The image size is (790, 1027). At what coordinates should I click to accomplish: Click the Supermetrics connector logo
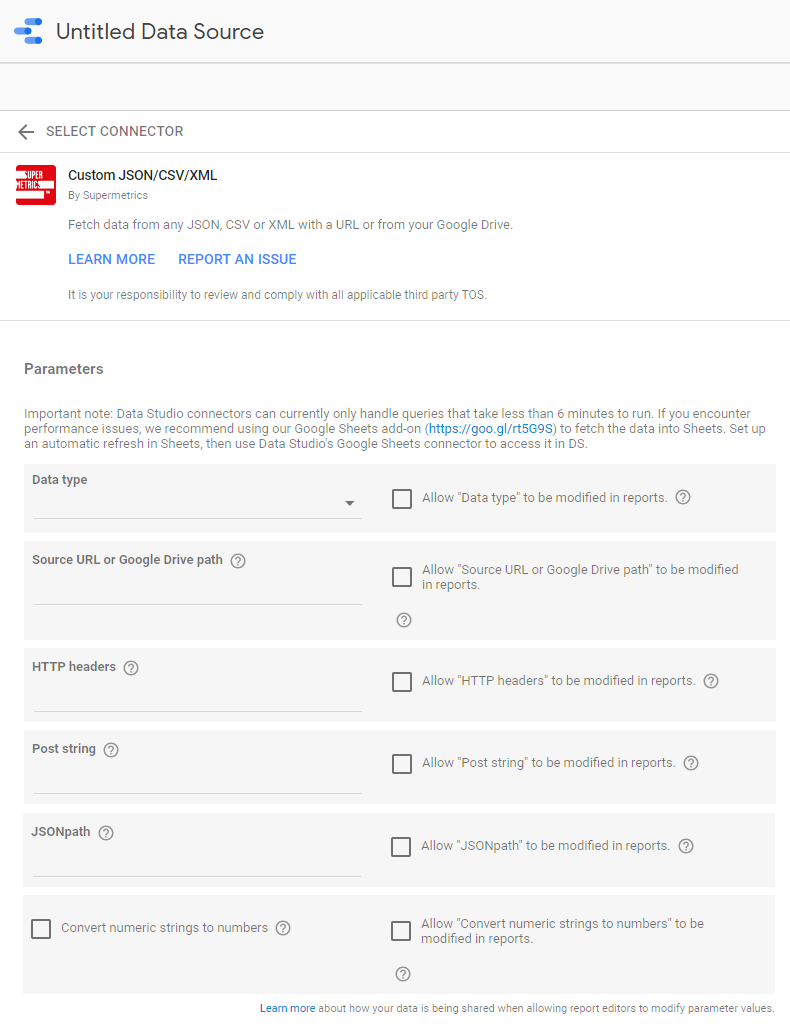[x=36, y=185]
